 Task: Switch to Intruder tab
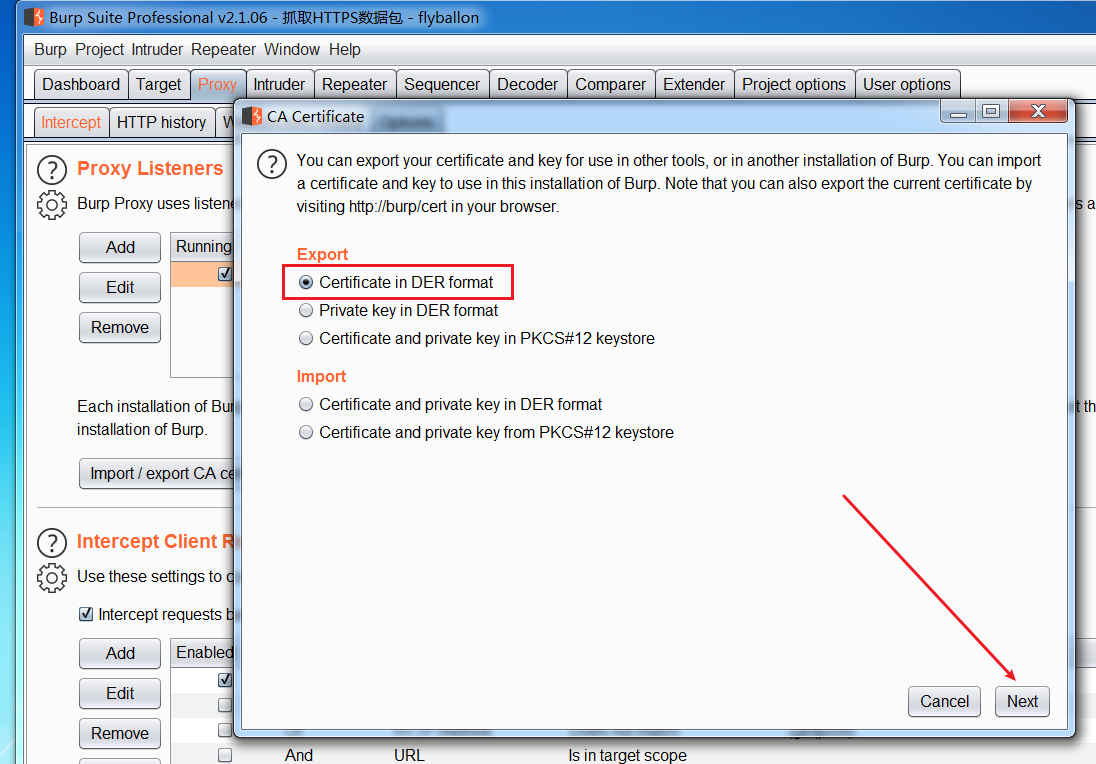[x=279, y=85]
